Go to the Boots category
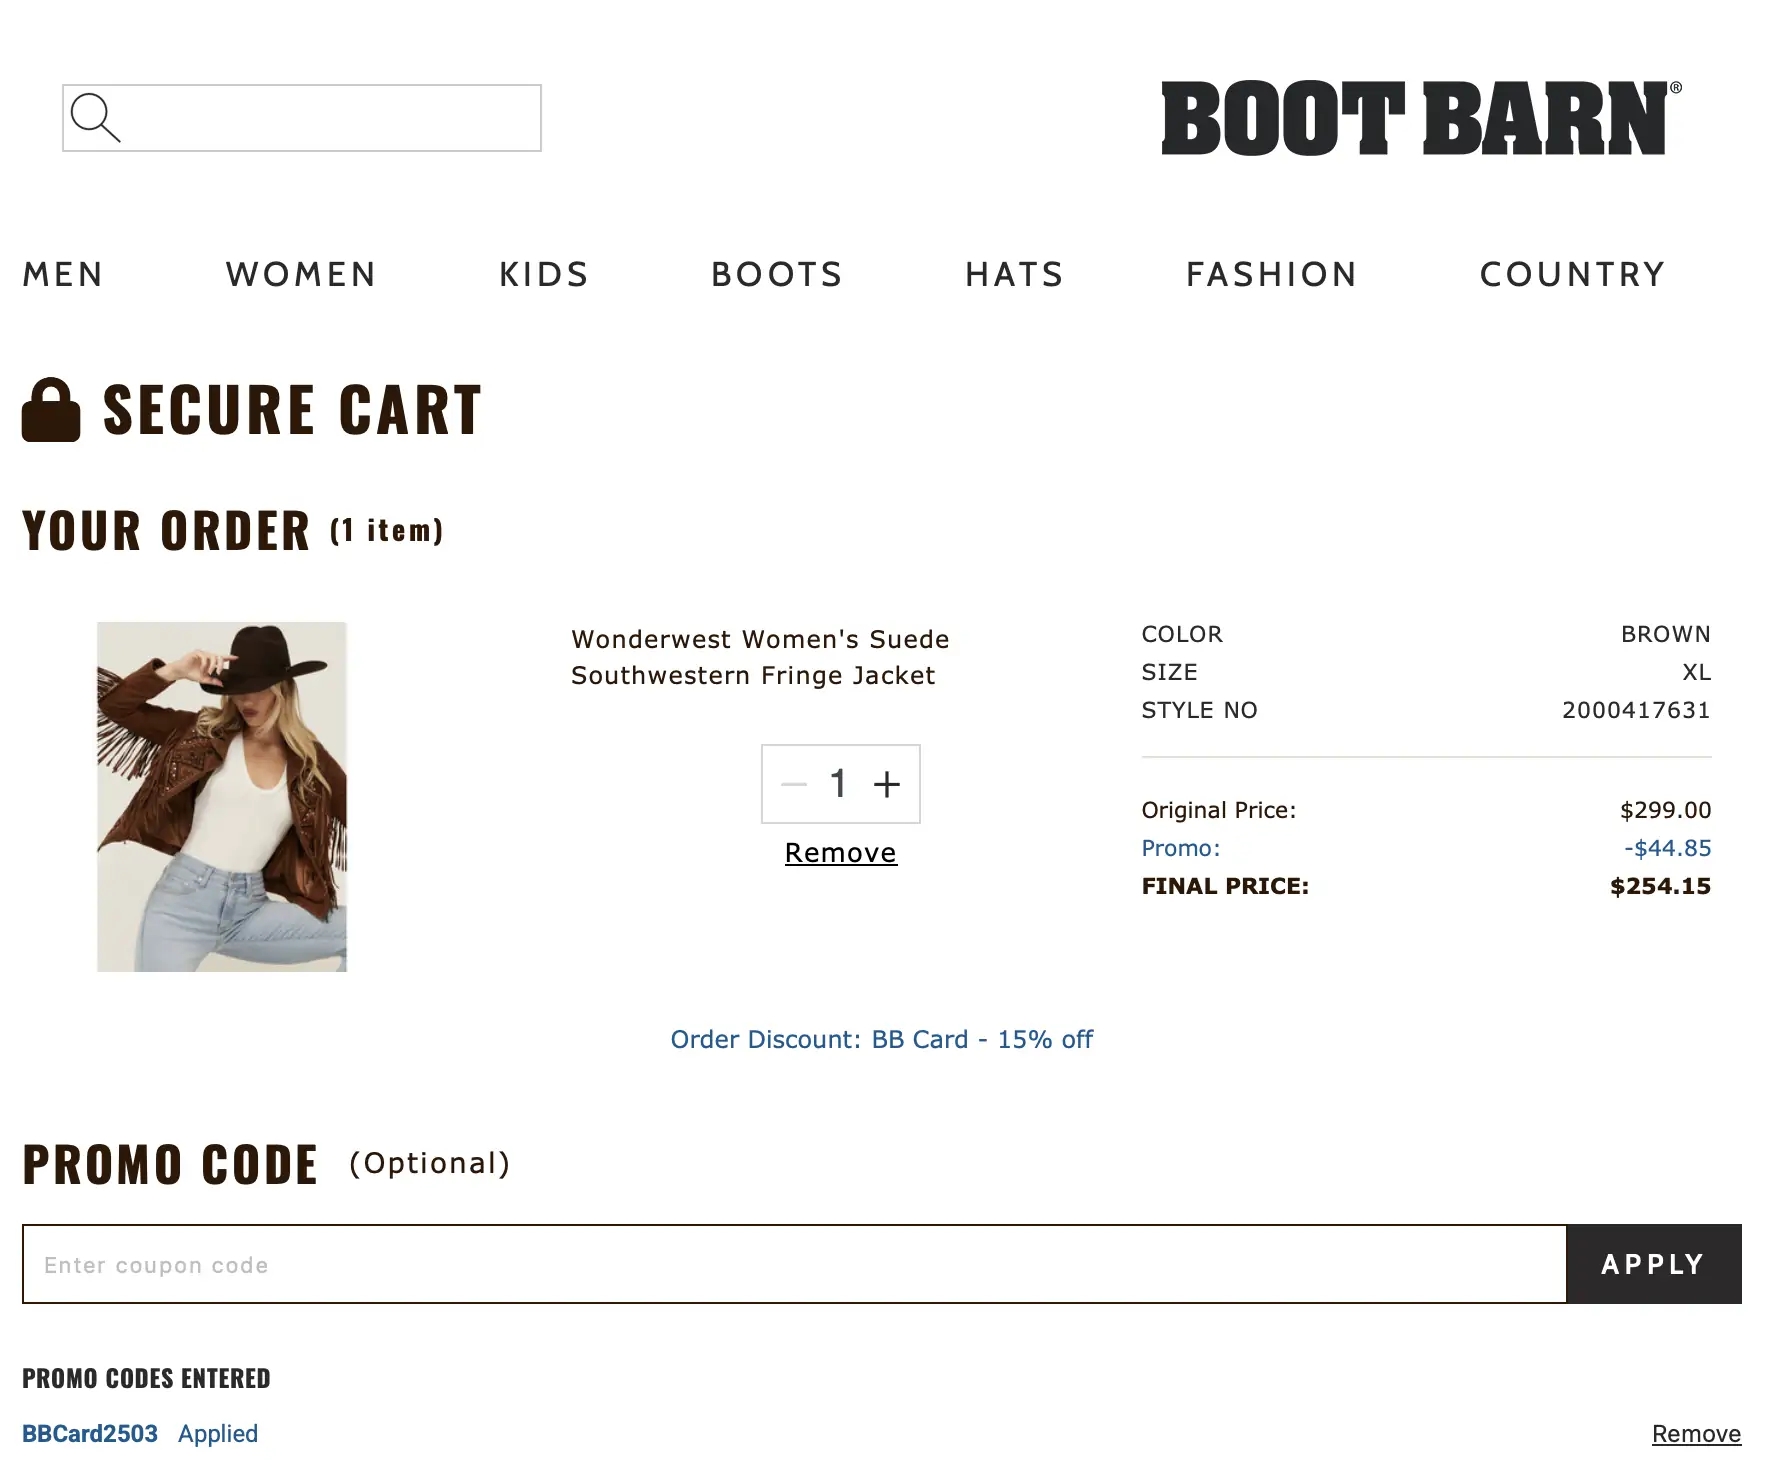 (x=777, y=274)
